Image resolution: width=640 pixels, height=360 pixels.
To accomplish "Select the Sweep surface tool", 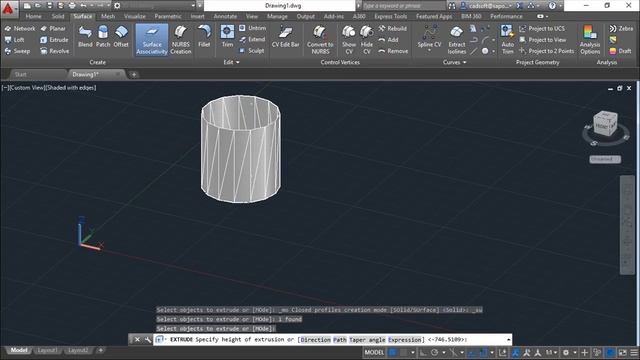I will coord(17,51).
